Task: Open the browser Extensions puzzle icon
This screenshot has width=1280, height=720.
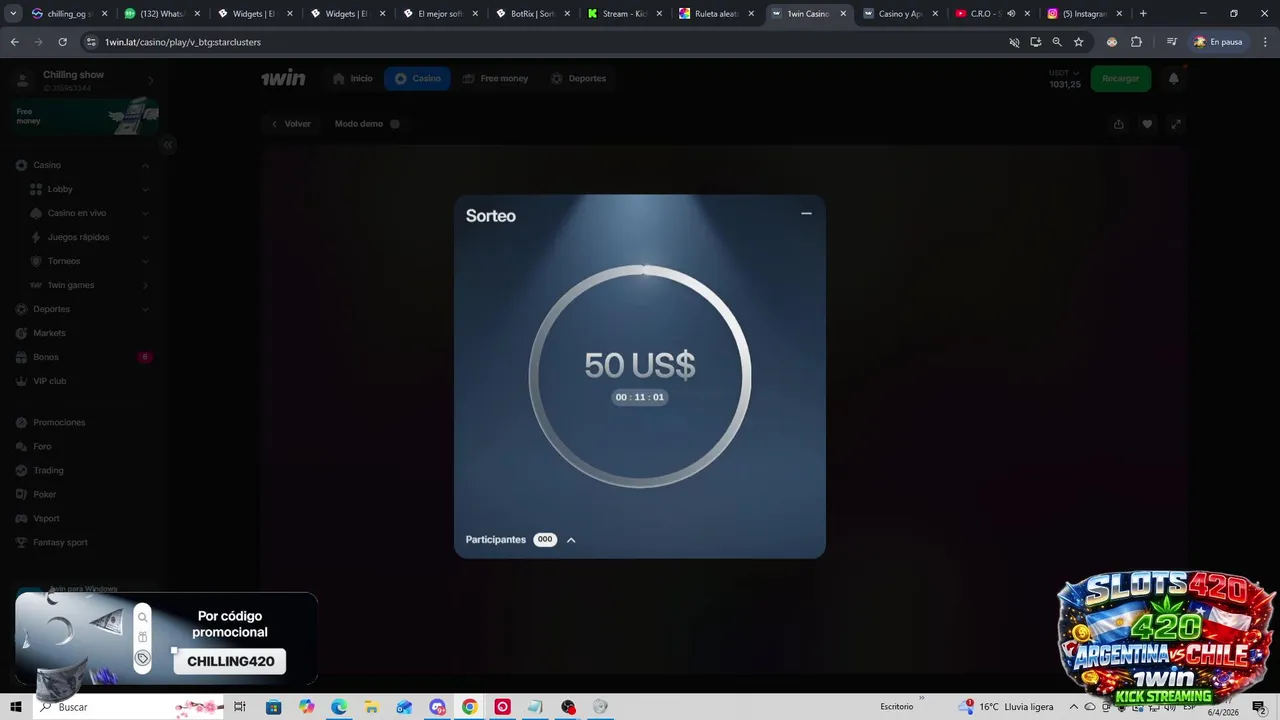Action: coord(1136,42)
